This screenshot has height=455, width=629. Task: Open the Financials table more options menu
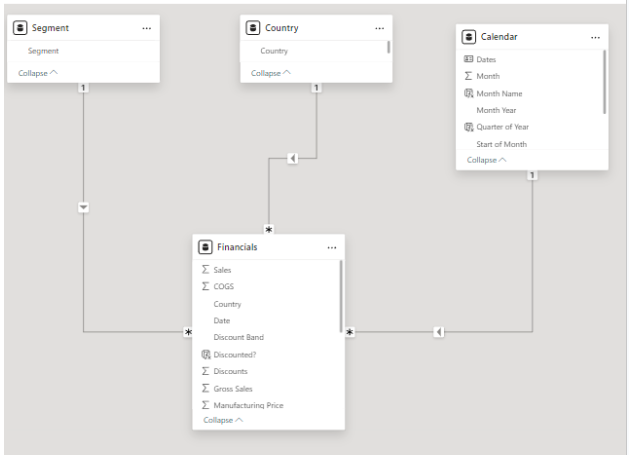click(332, 248)
